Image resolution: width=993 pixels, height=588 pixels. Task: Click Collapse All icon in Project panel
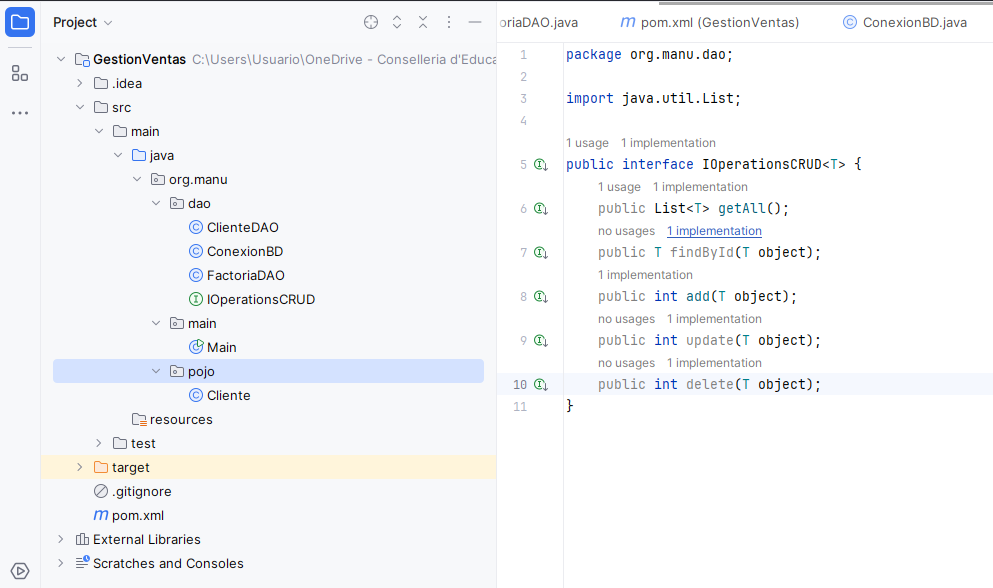423,23
